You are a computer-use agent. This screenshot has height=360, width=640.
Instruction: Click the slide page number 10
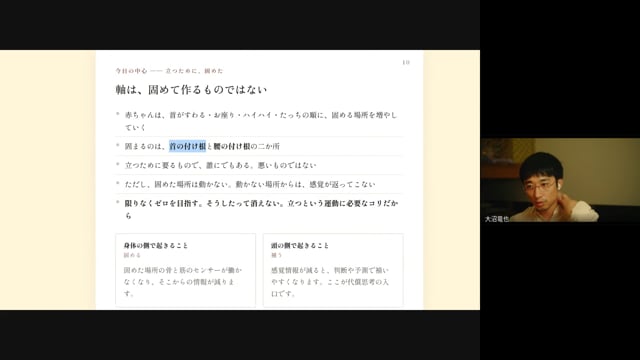[406, 62]
